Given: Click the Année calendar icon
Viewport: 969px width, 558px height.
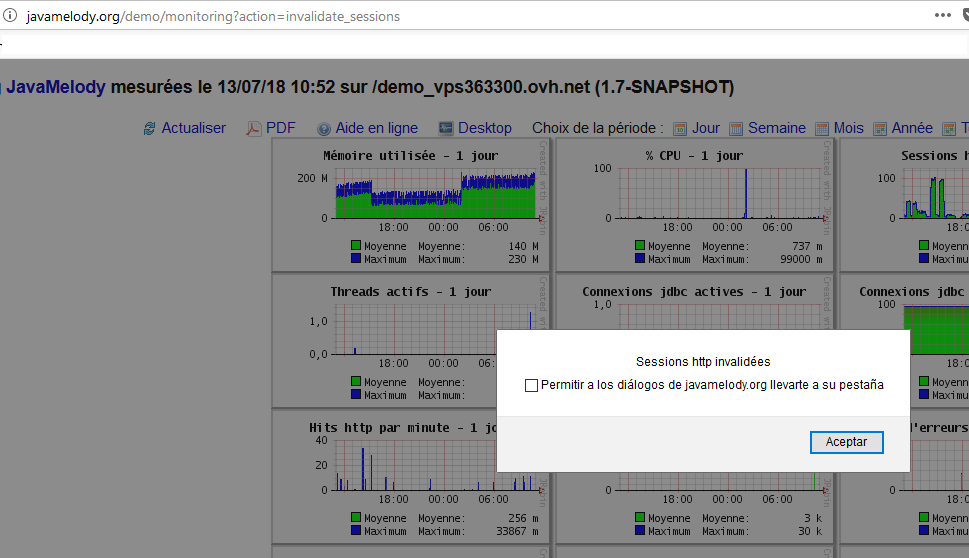Looking at the screenshot, I should pos(880,129).
